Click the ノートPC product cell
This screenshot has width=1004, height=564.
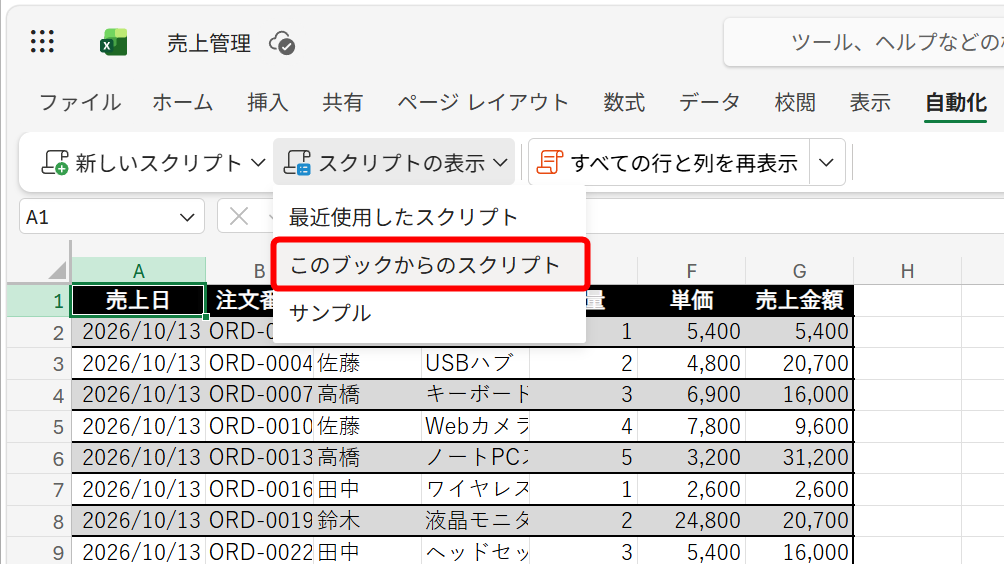(x=475, y=458)
